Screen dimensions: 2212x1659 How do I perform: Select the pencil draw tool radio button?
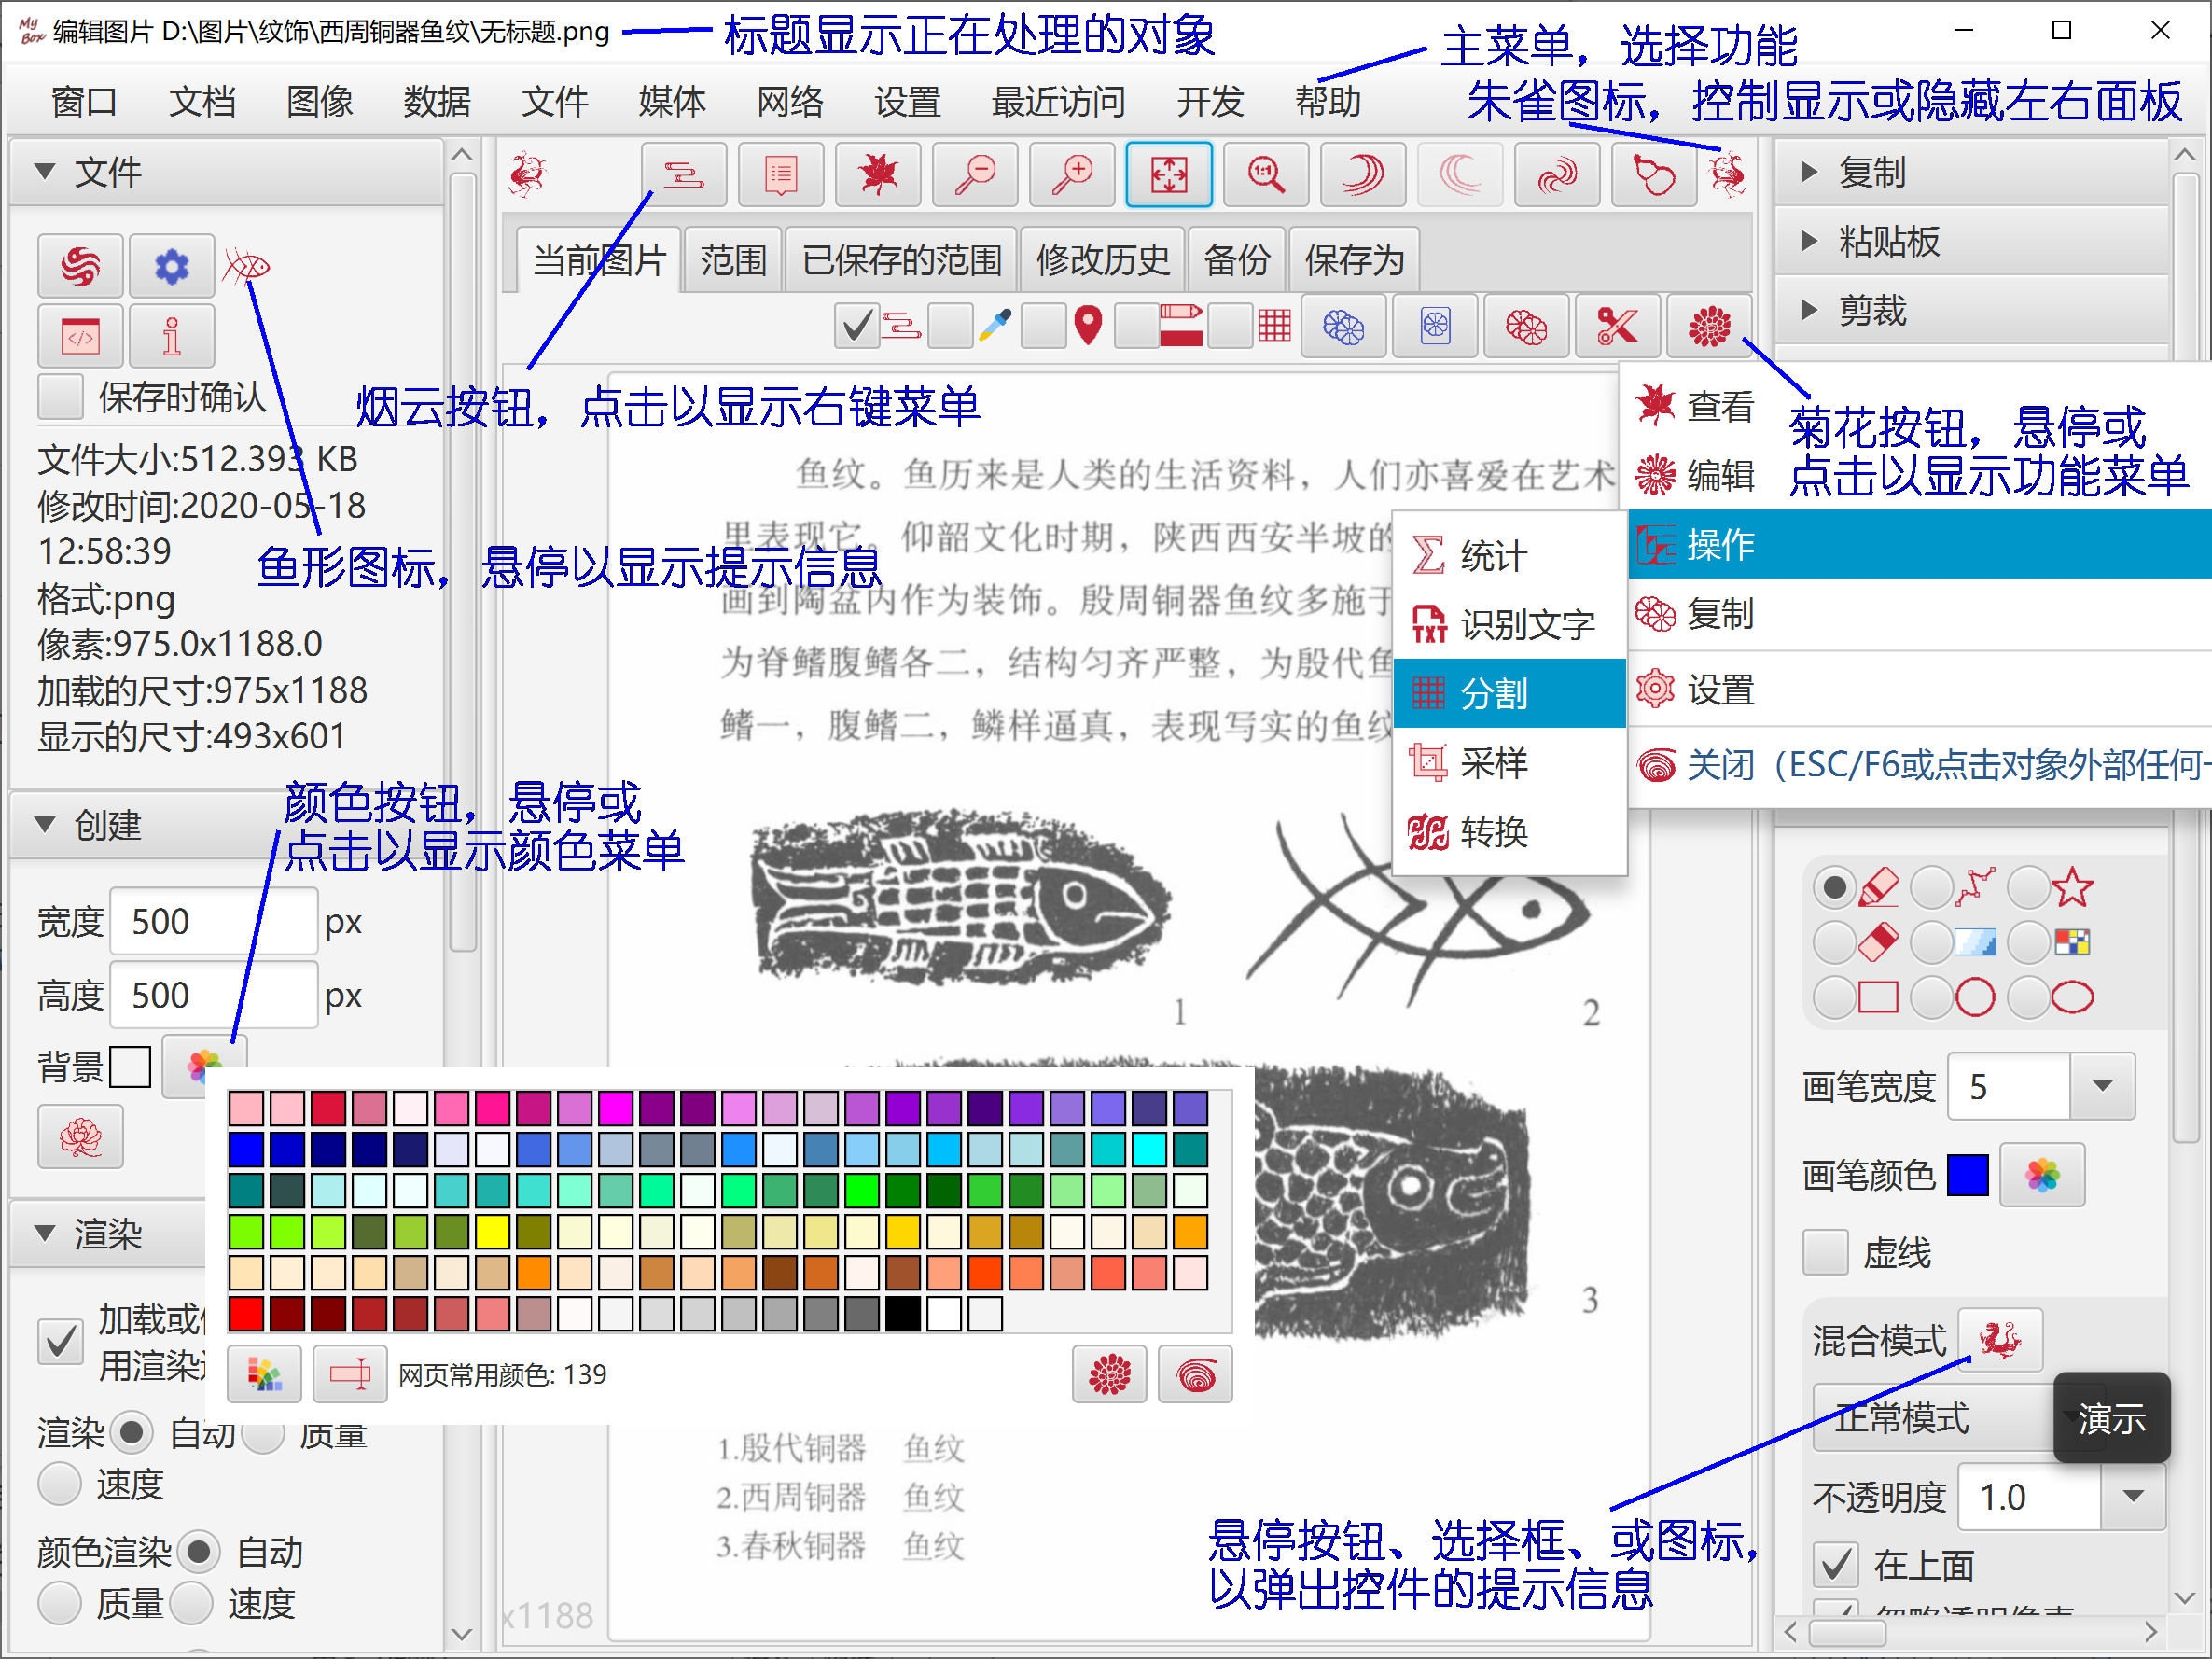pos(1835,887)
